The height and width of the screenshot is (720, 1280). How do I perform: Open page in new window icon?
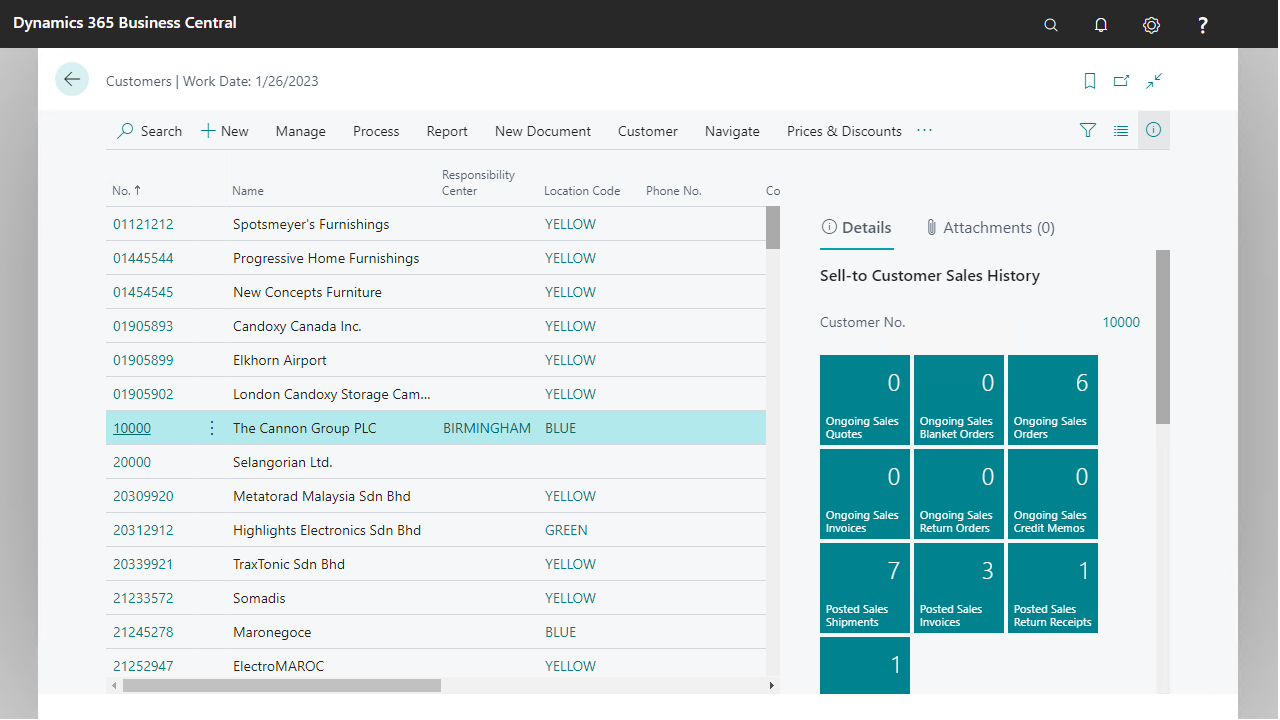[1122, 81]
